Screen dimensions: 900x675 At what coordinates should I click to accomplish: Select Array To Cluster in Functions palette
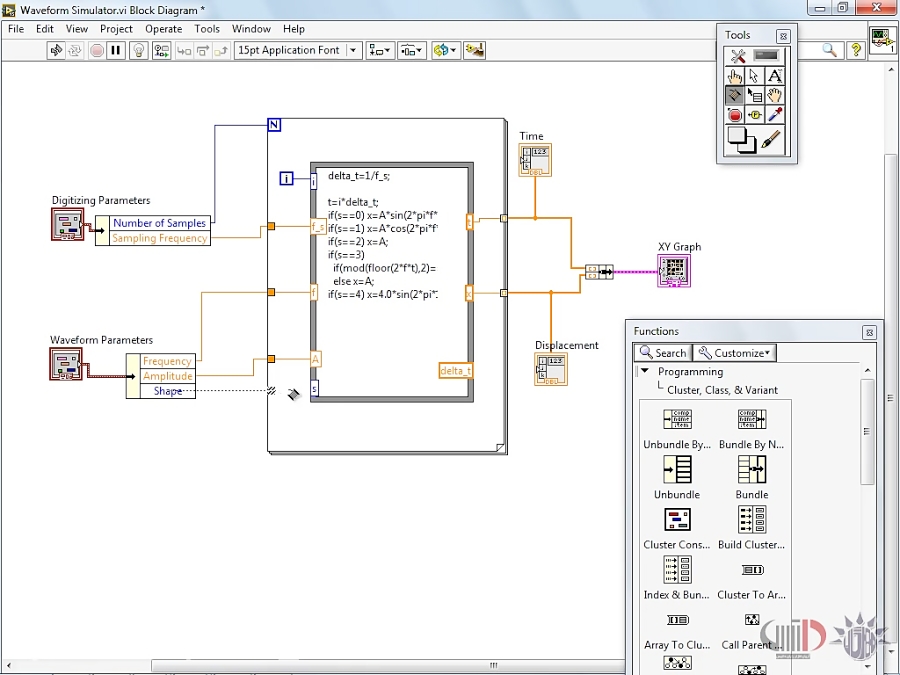pyautogui.click(x=676, y=620)
